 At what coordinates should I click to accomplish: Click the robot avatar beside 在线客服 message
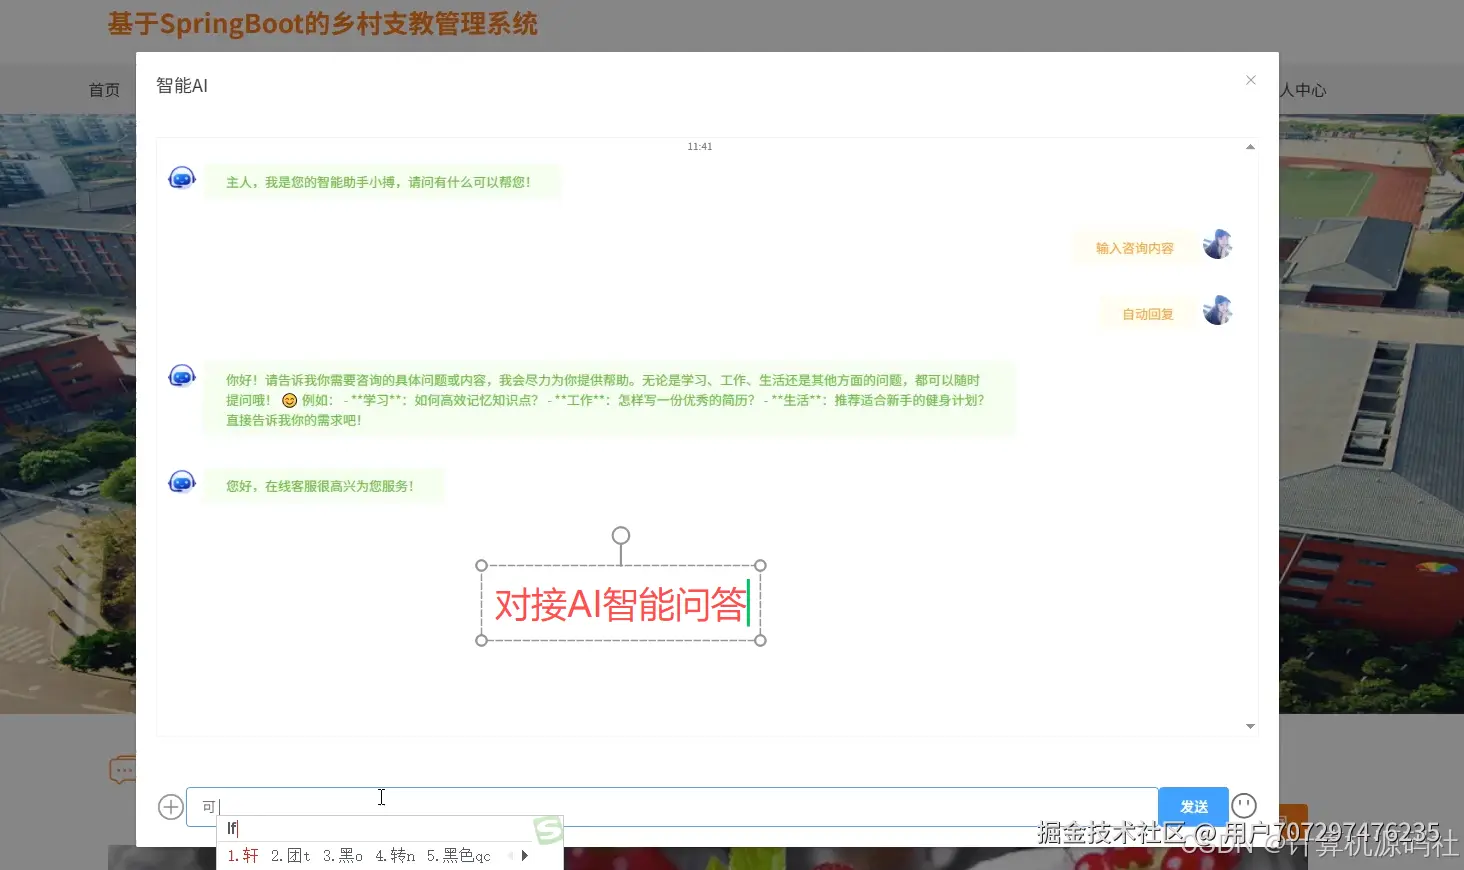coord(181,481)
